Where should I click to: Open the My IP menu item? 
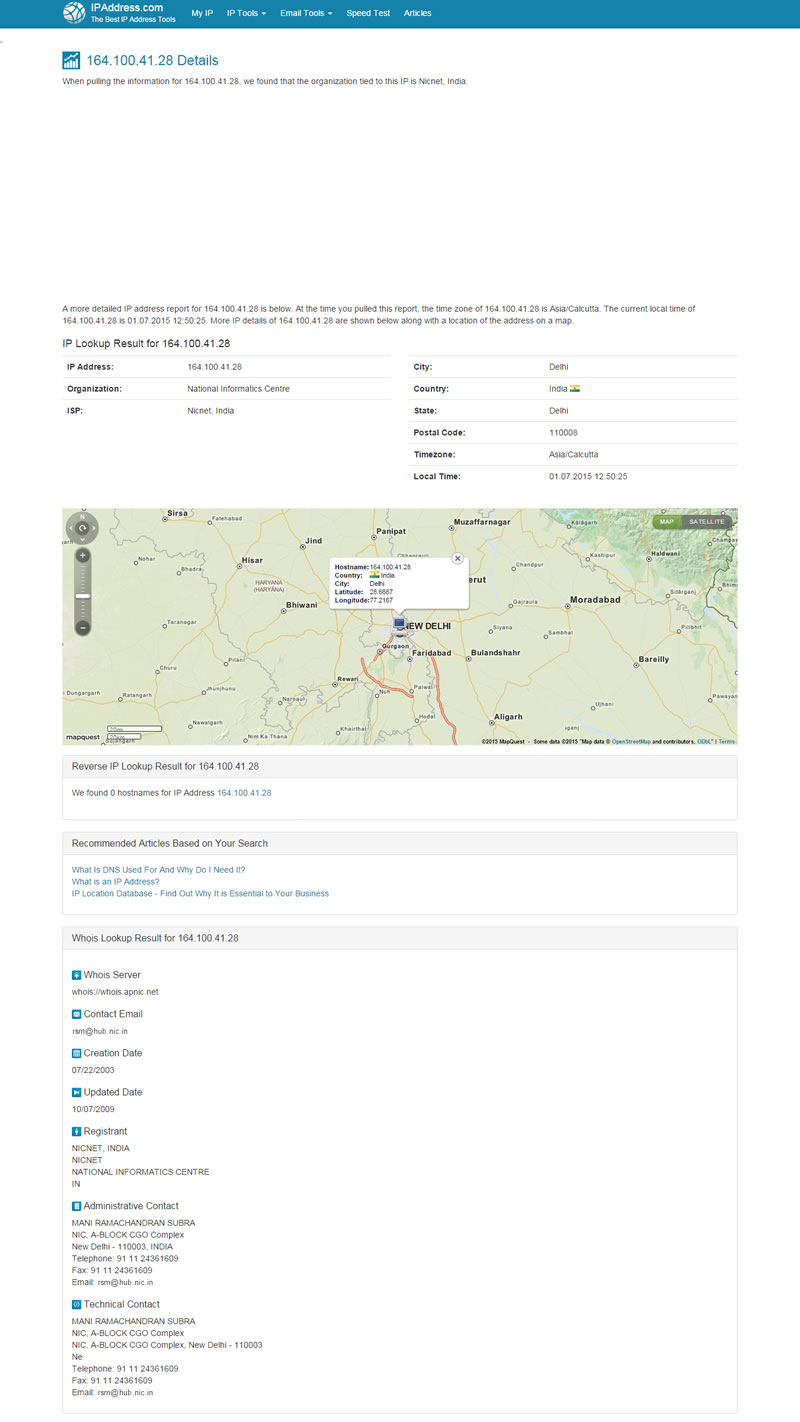tap(202, 13)
